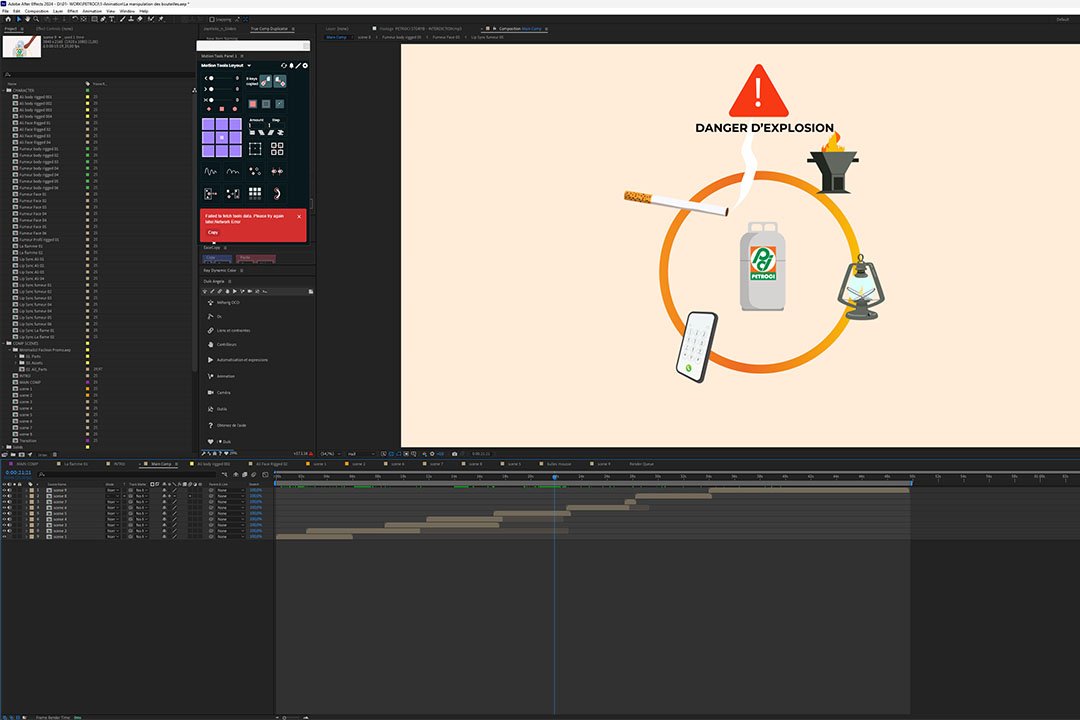Open Automatisation et expressions in Duik

tap(242, 360)
